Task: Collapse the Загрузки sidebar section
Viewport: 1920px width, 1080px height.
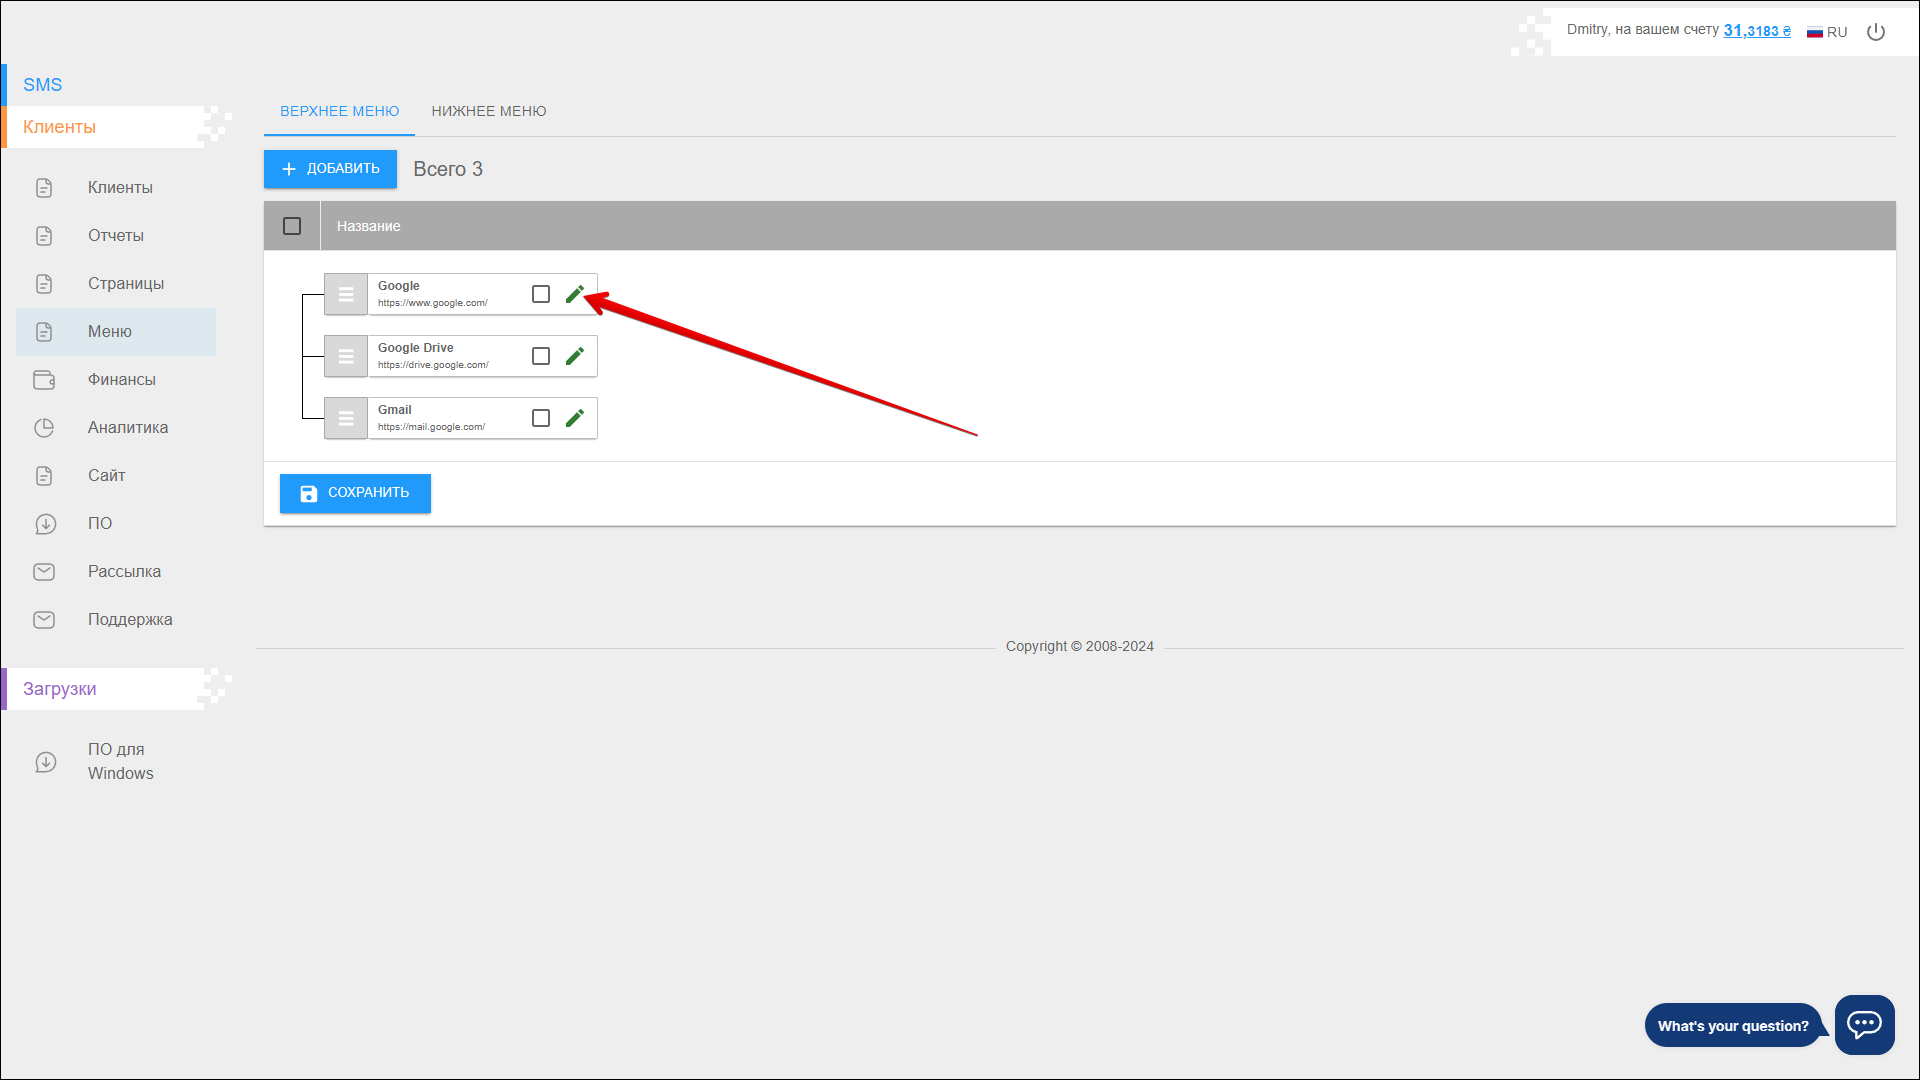Action: pyautogui.click(x=60, y=689)
